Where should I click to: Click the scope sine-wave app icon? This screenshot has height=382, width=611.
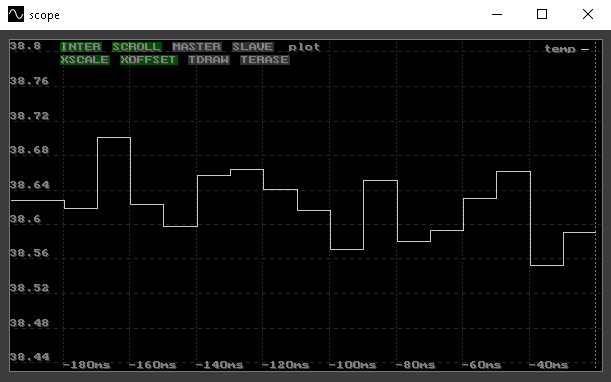click(16, 15)
